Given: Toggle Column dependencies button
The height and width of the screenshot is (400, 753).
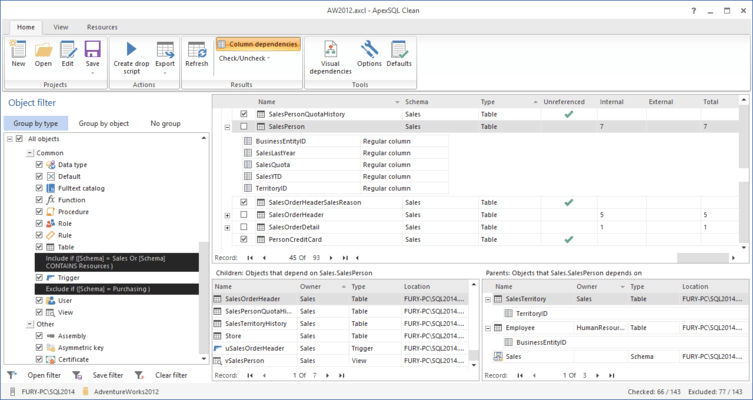Looking at the screenshot, I should click(x=258, y=44).
